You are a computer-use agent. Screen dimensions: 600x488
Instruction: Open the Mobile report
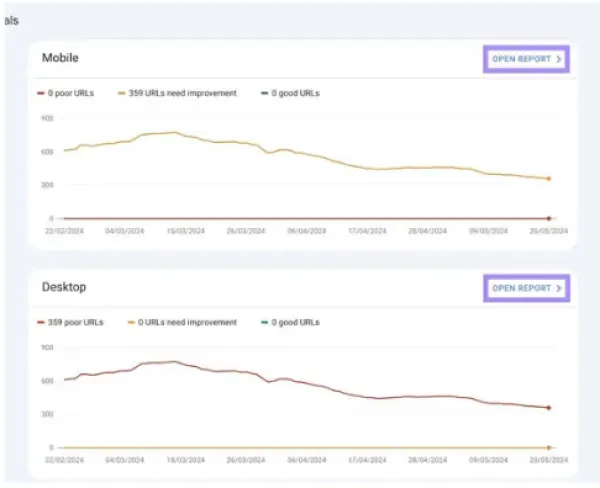pyautogui.click(x=526, y=59)
